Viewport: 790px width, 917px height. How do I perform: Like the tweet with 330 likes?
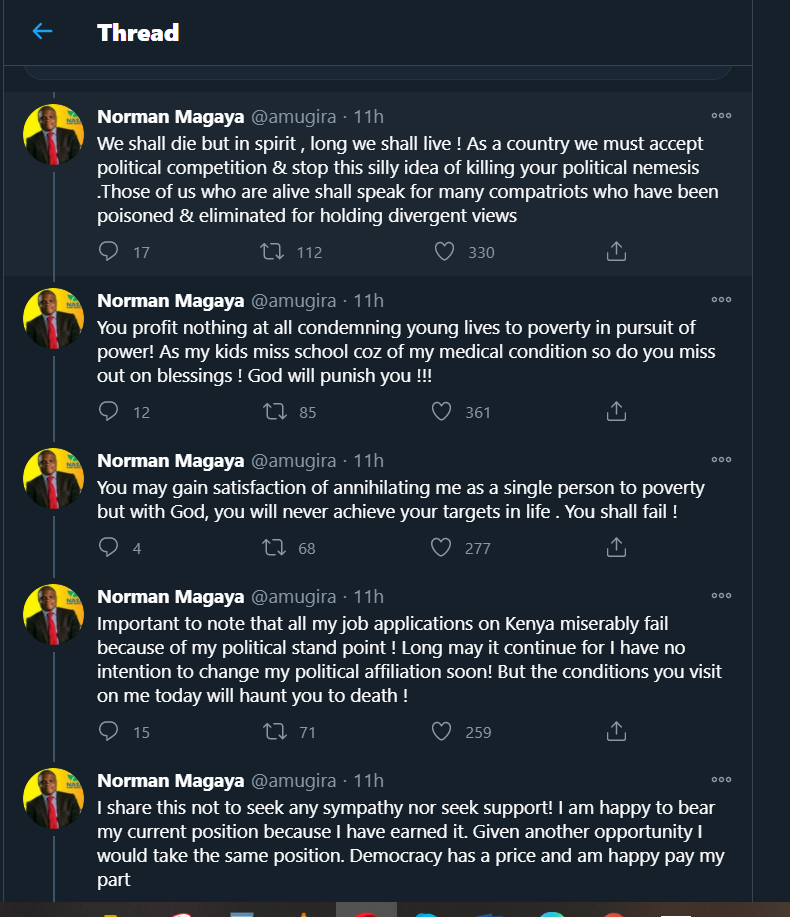click(444, 251)
